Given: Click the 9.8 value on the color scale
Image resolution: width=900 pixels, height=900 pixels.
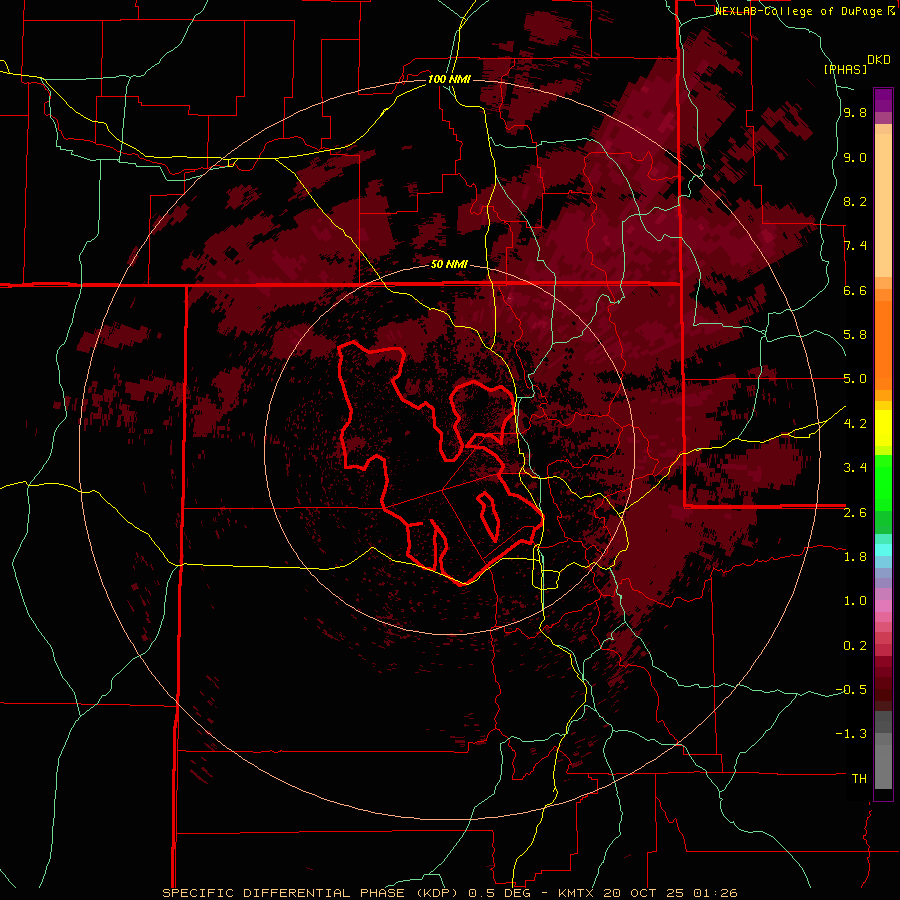Looking at the screenshot, I should coord(855,113).
